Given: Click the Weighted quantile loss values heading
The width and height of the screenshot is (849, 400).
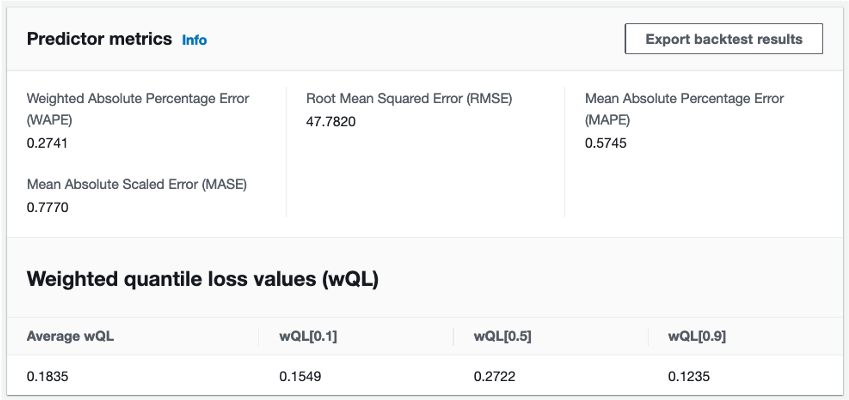Looking at the screenshot, I should (203, 279).
